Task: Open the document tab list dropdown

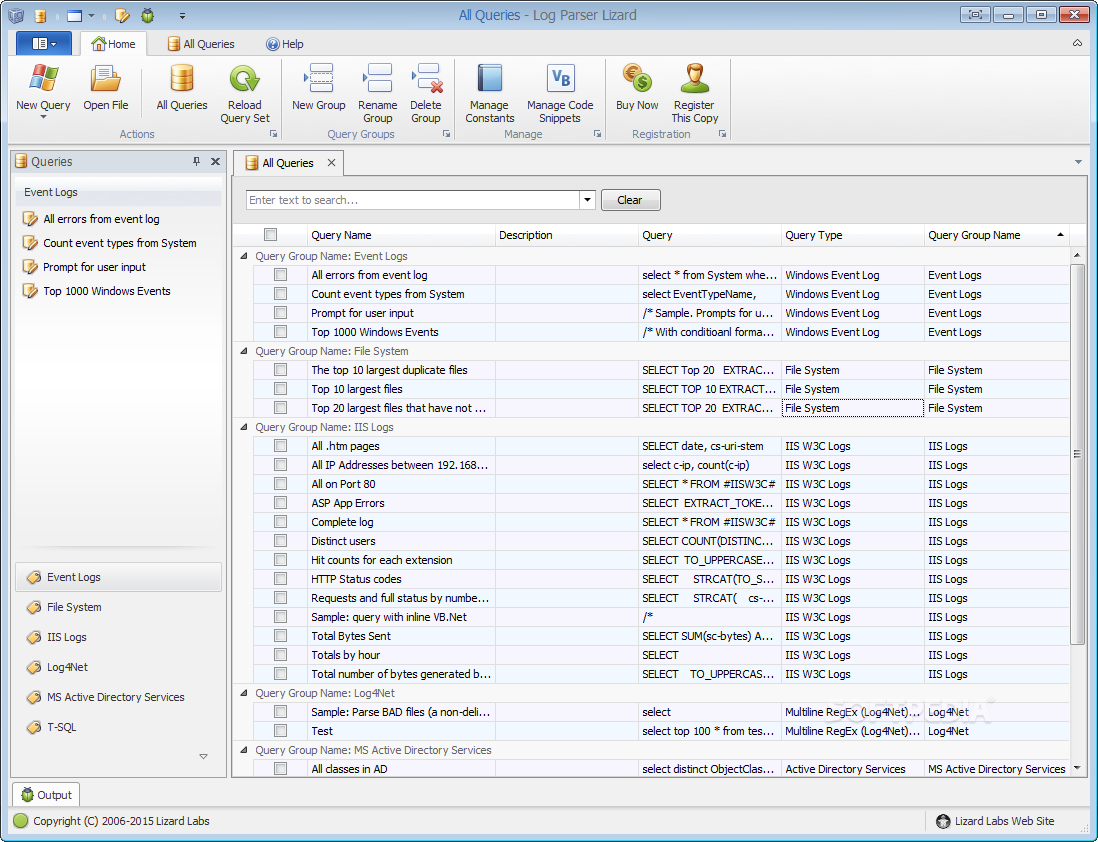Action: coord(1078,162)
